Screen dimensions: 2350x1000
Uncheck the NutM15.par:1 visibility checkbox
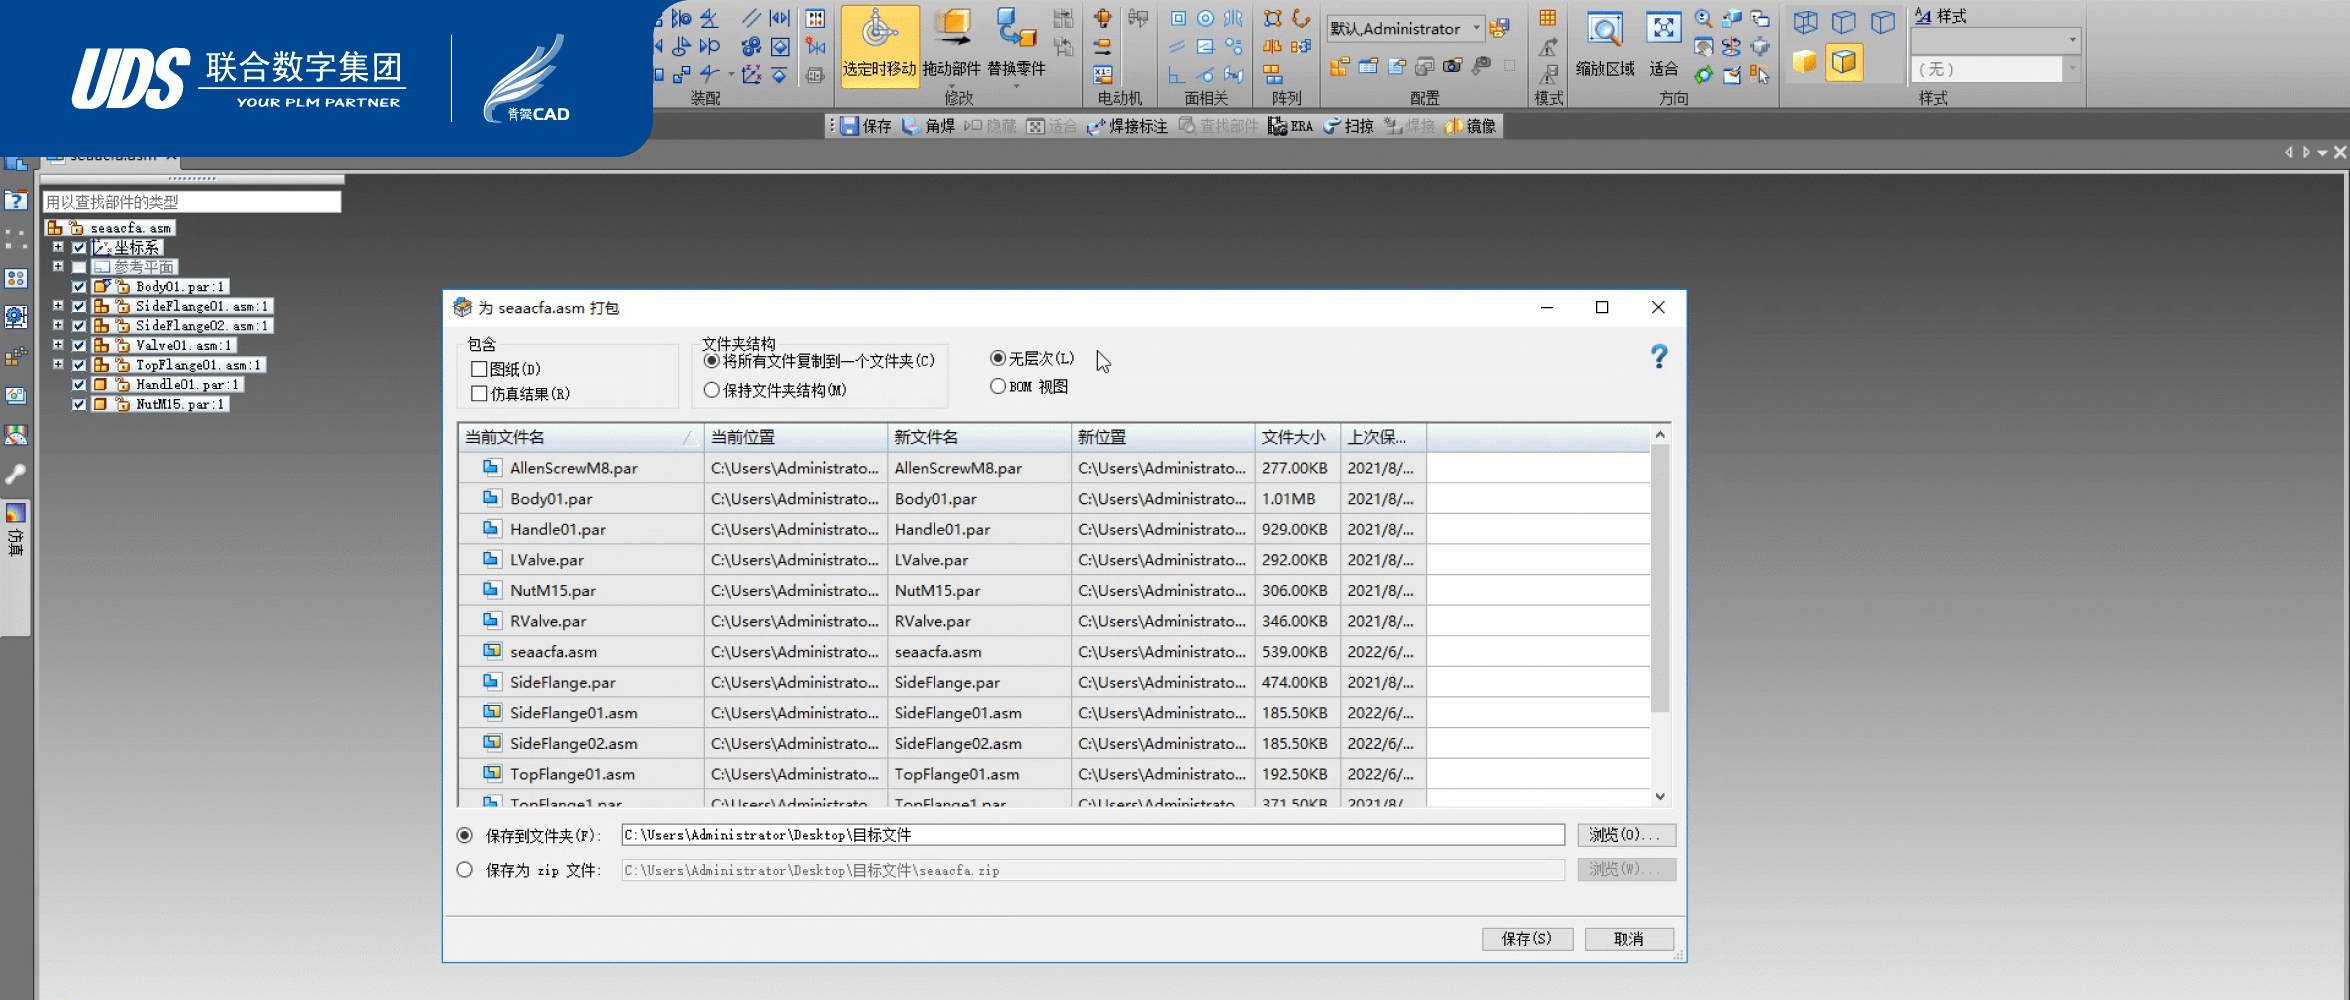(x=79, y=404)
